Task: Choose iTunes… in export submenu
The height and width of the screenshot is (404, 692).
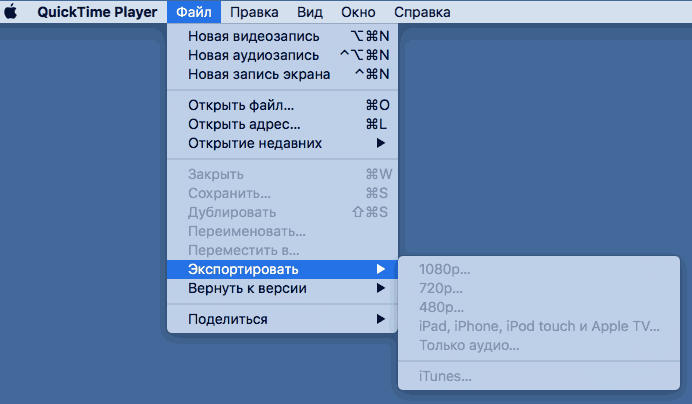Action: [539, 376]
